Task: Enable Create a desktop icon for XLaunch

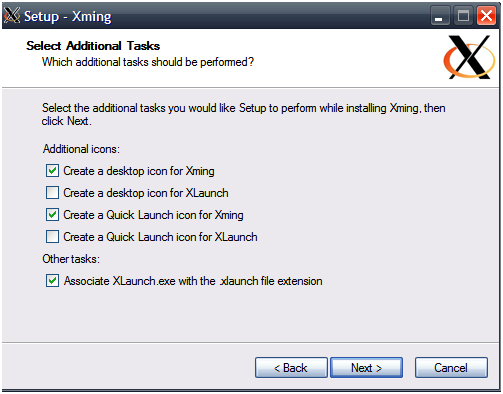Action: [52, 193]
